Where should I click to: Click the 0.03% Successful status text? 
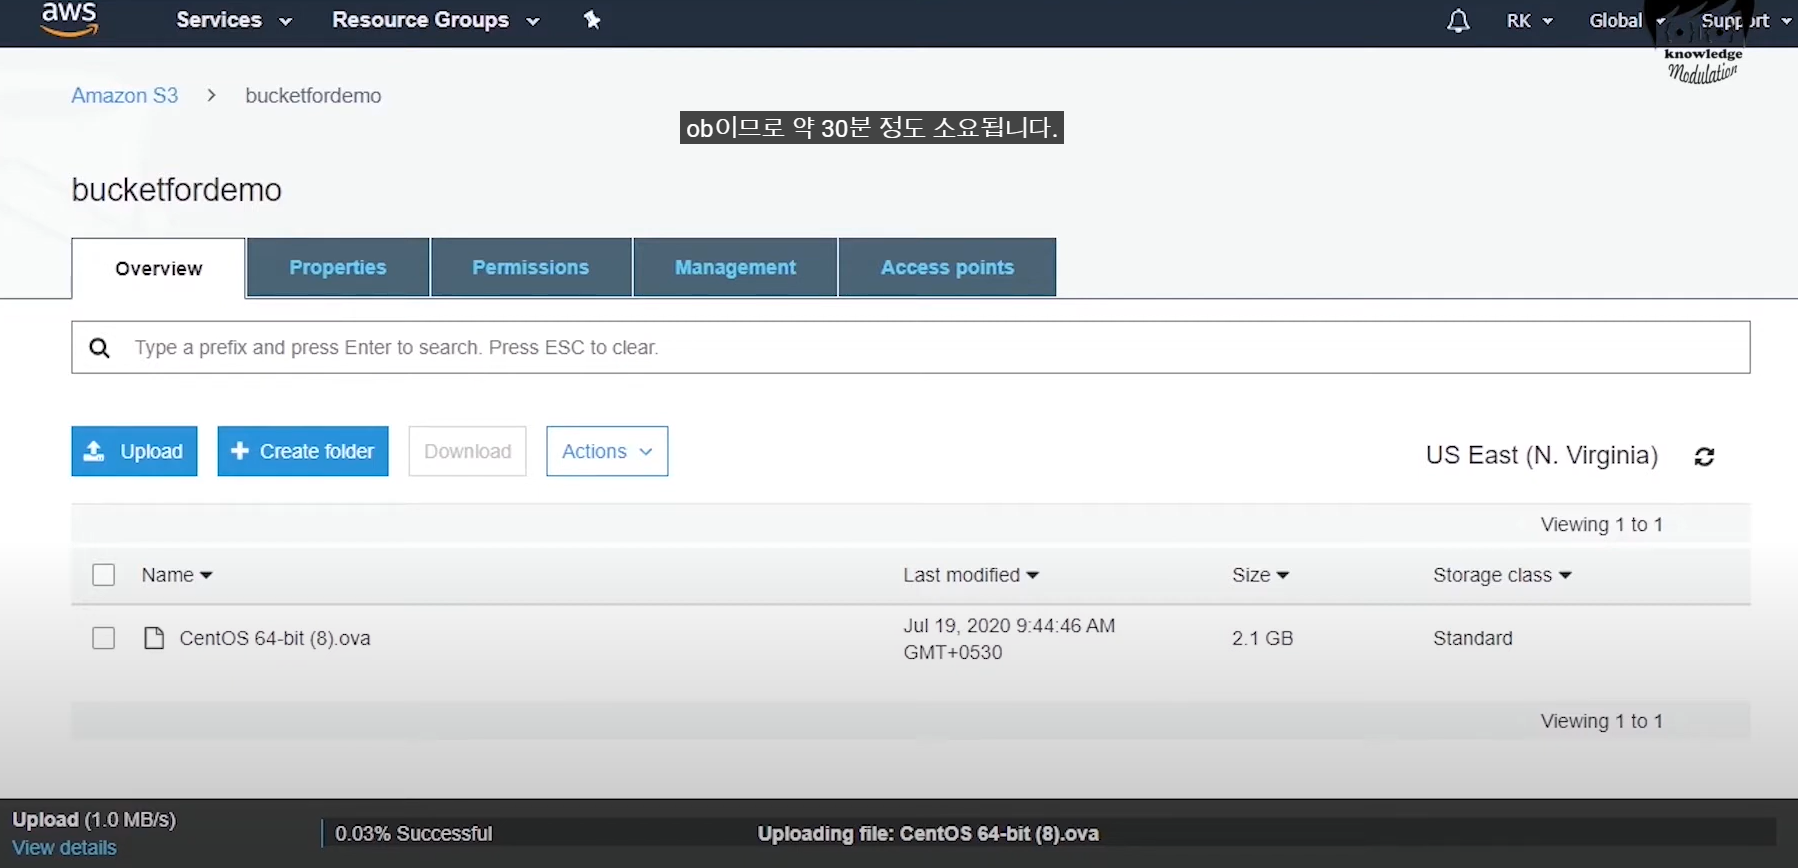[414, 833]
